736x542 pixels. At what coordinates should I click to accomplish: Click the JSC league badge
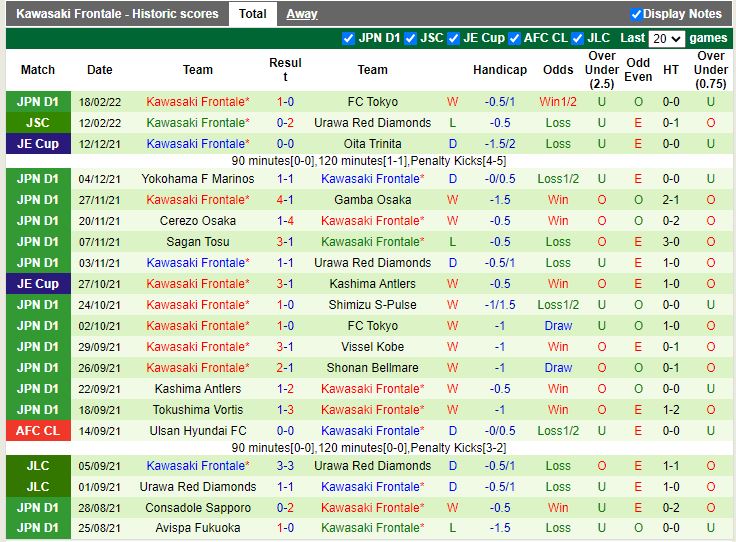pos(38,123)
